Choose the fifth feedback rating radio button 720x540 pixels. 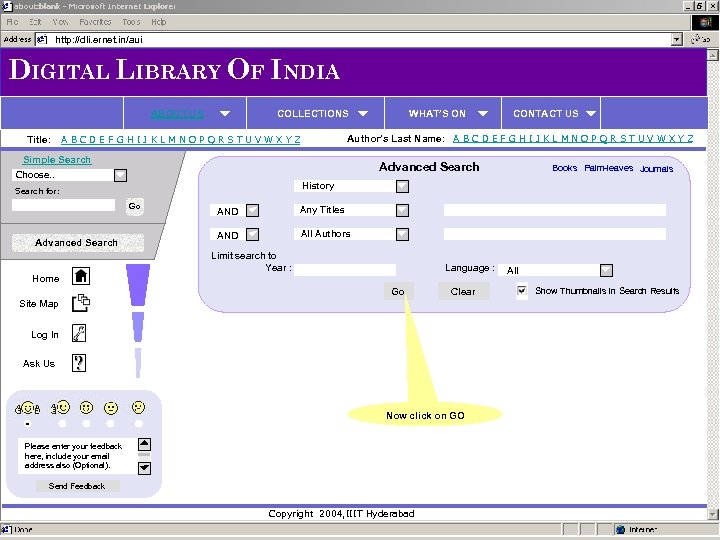(x=138, y=424)
